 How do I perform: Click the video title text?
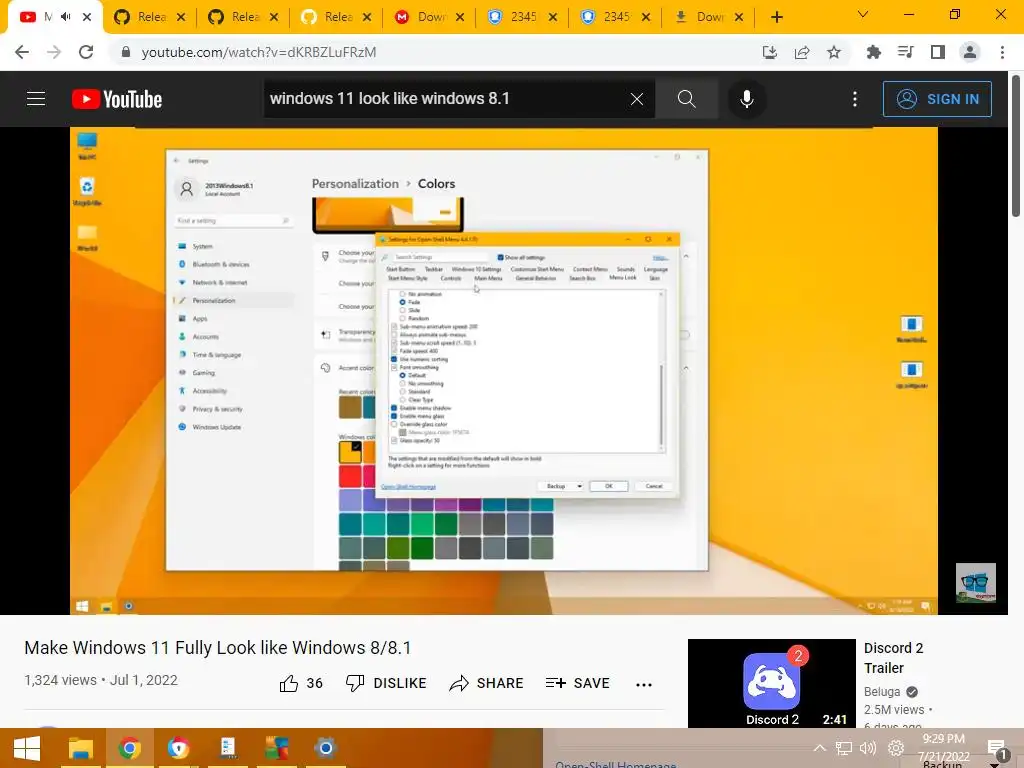click(x=217, y=648)
